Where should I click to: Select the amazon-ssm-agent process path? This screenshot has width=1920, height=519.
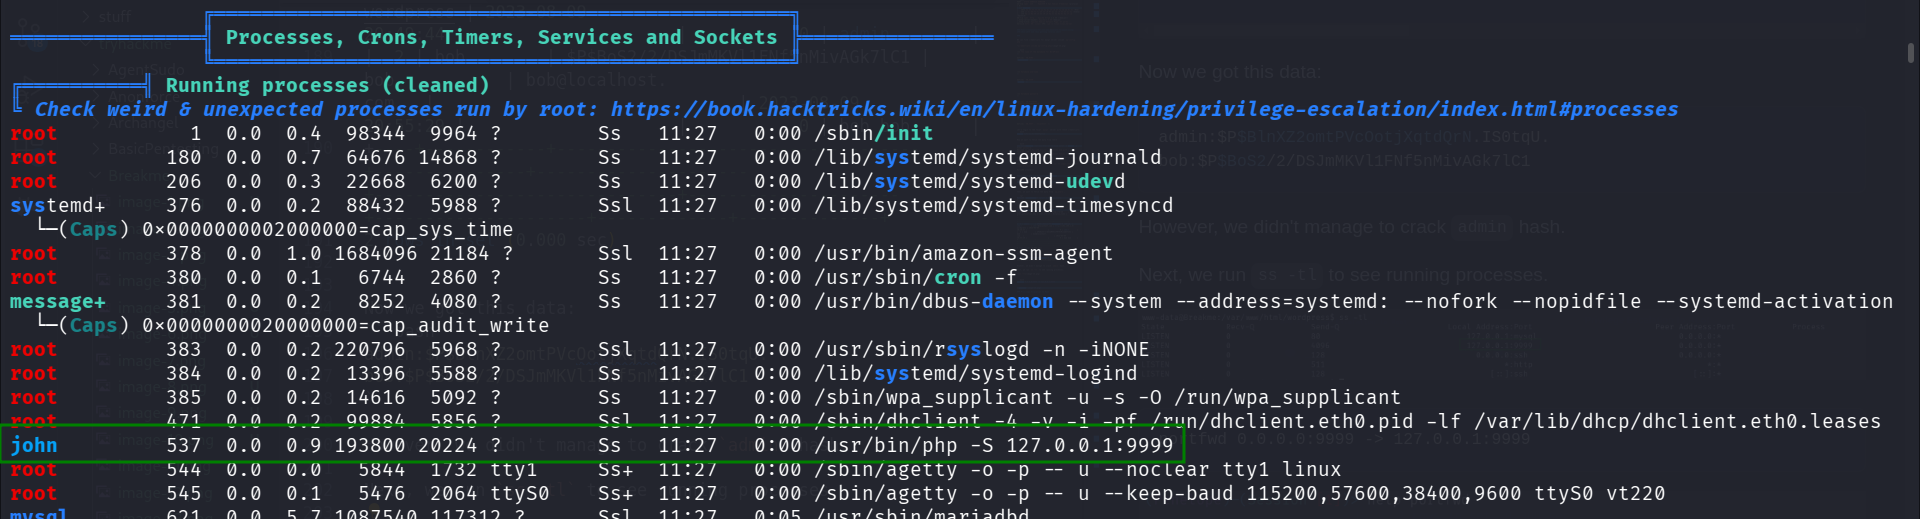[963, 253]
